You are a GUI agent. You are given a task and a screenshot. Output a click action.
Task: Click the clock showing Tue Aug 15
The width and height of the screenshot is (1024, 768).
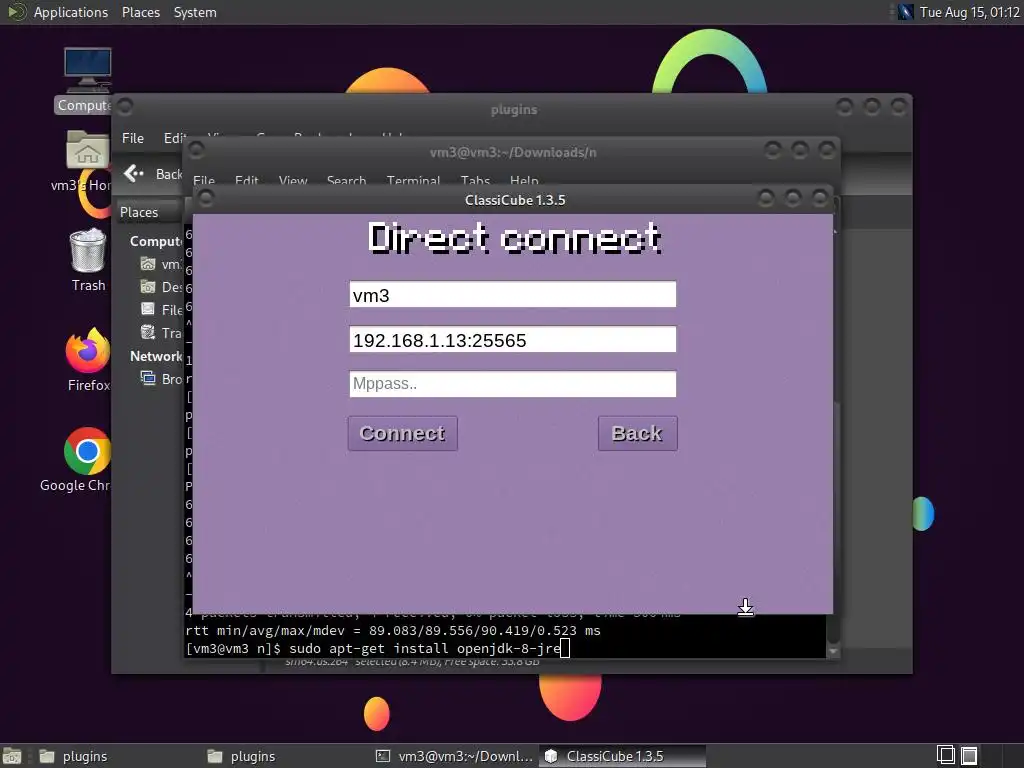pos(969,12)
